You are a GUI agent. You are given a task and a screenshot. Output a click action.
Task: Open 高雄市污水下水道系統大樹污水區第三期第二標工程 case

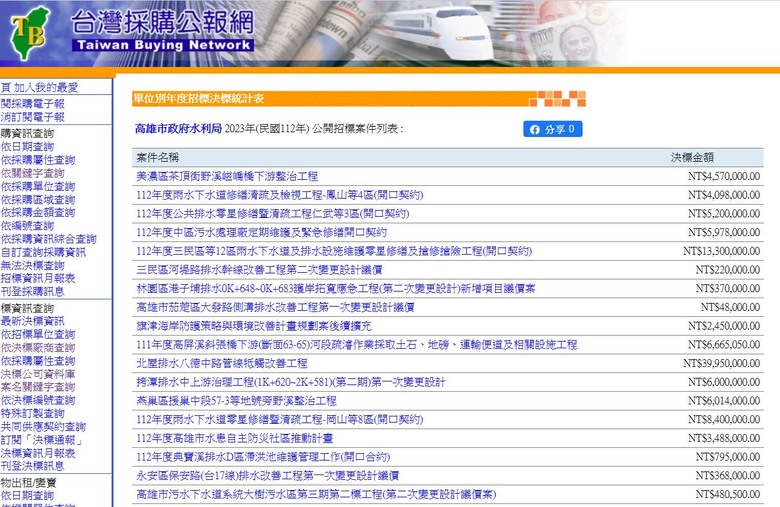pyautogui.click(x=316, y=495)
